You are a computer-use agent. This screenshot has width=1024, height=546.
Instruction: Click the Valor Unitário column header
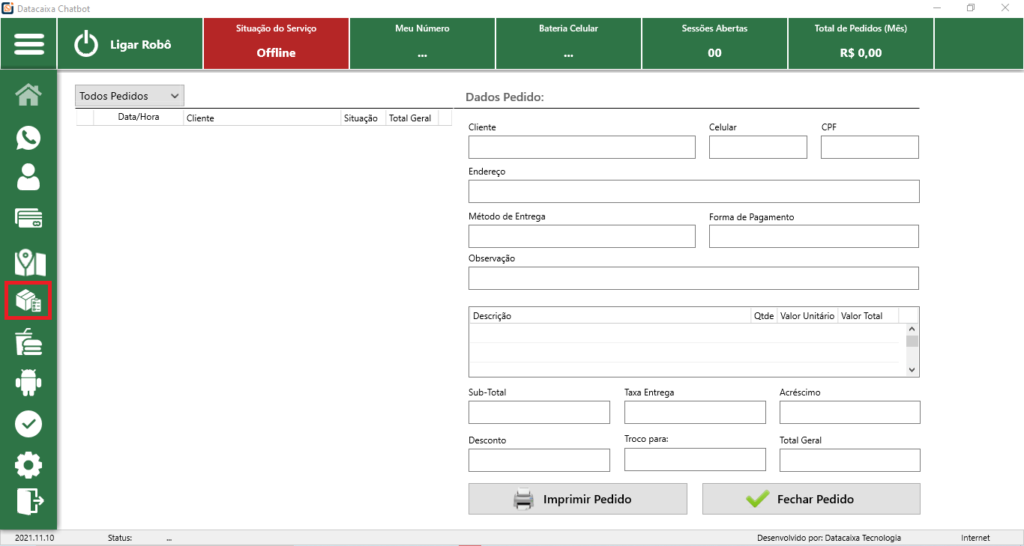tap(807, 315)
